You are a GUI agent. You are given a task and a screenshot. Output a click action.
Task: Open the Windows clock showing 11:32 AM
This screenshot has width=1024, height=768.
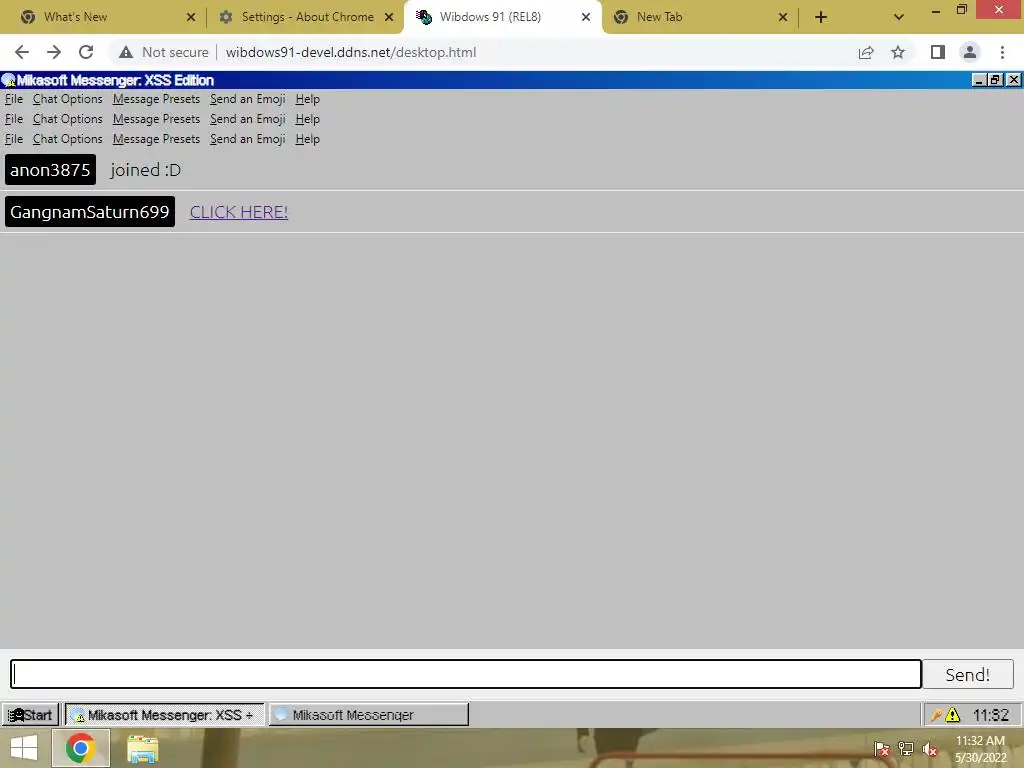pyautogui.click(x=980, y=749)
